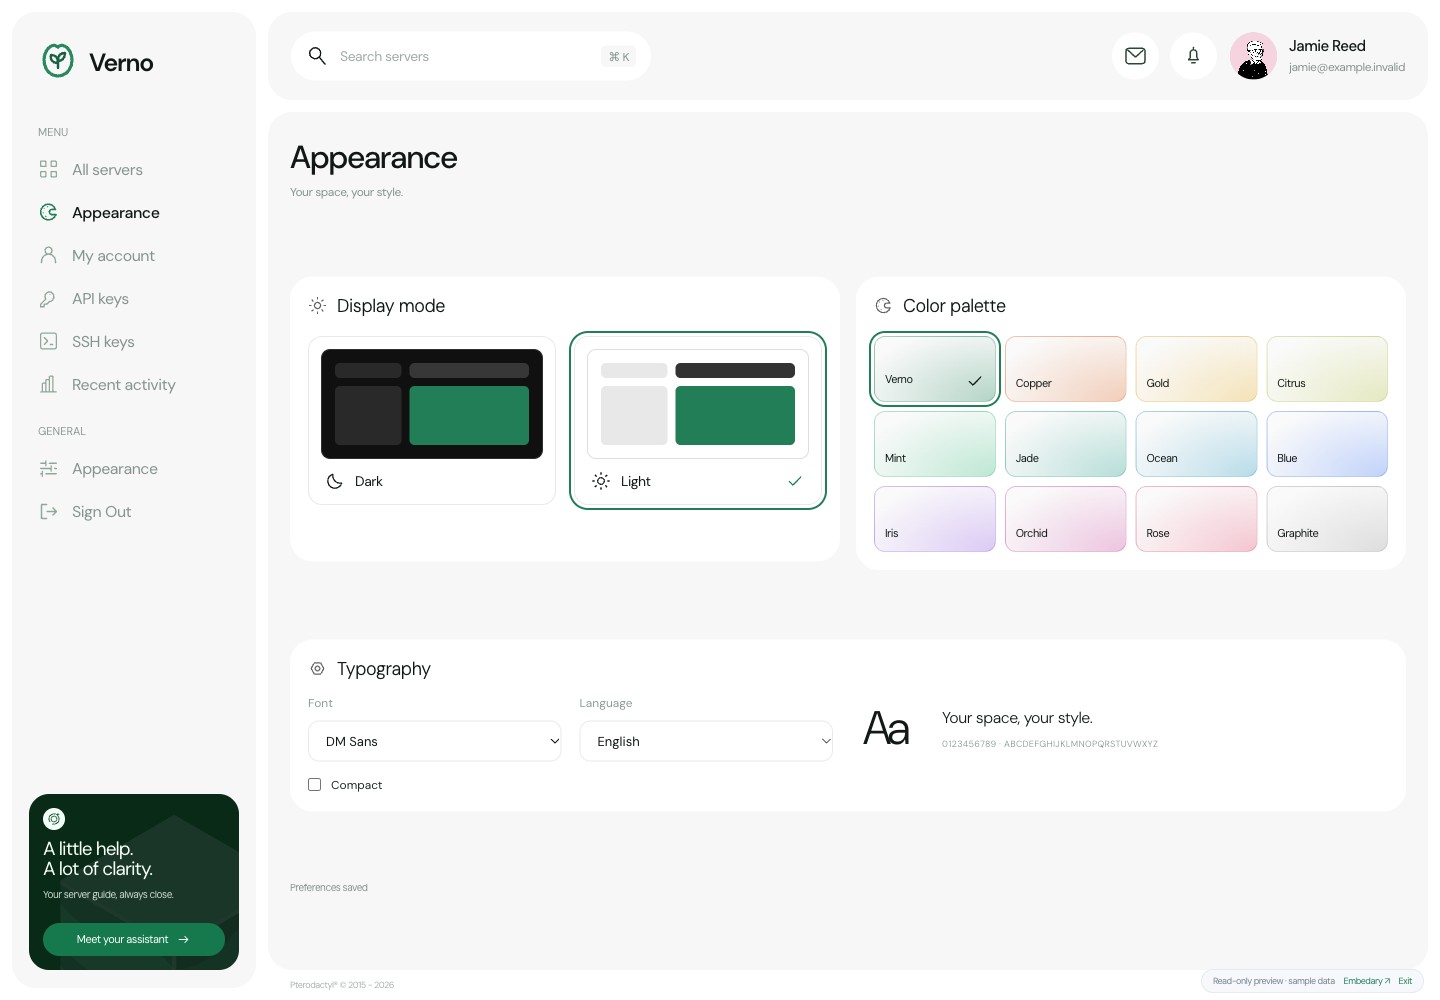Pick the Gold color palette
This screenshot has width=1440, height=1000.
[x=1196, y=369]
